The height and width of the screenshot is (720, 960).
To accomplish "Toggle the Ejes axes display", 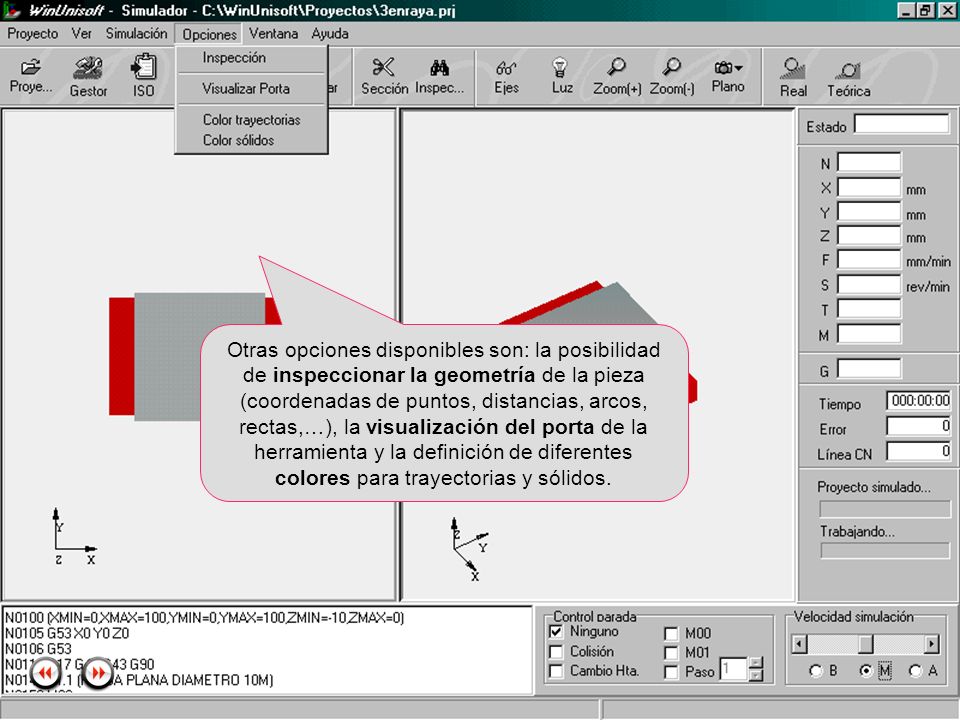I will (506, 76).
